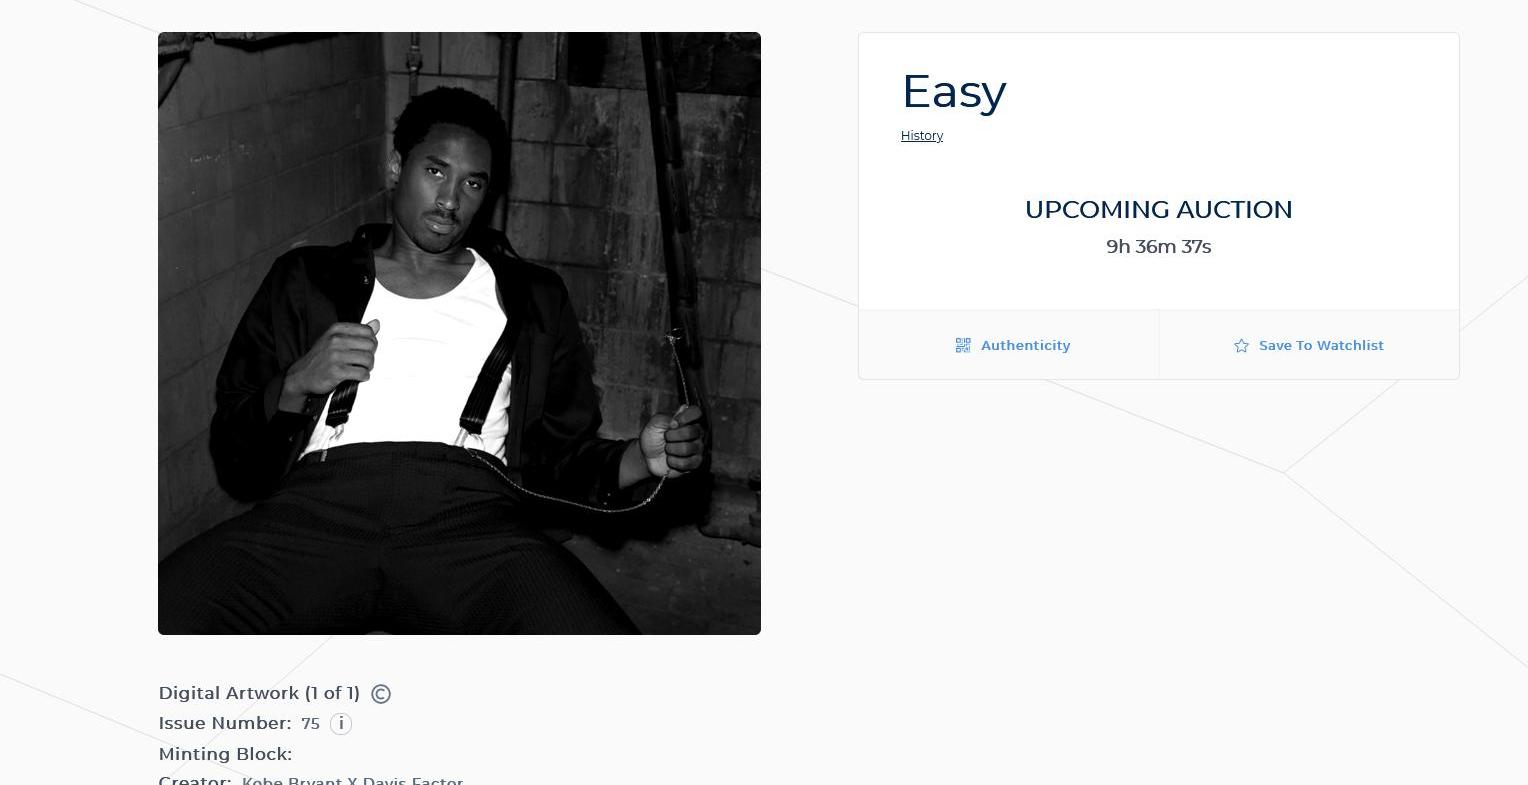This screenshot has height=785, width=1528.
Task: Click the 9h 36m 37s countdown timer
Action: pos(1158,246)
